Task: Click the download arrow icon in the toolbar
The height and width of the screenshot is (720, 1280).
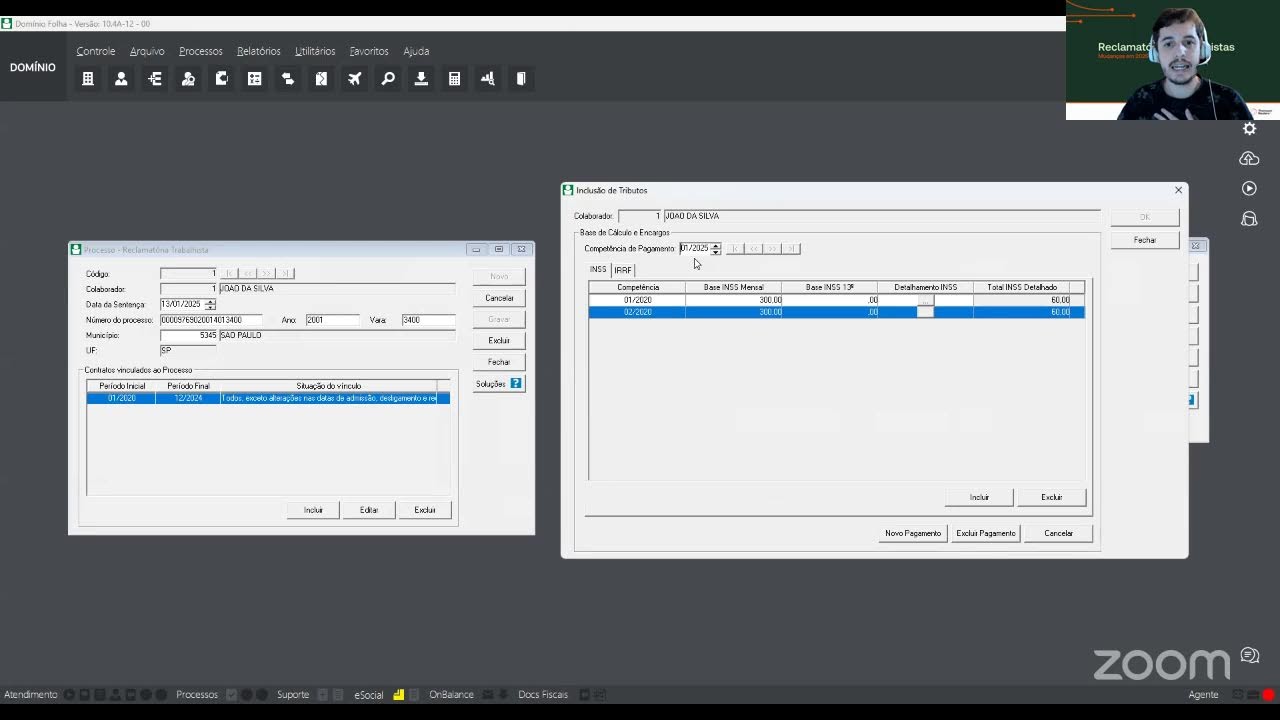Action: click(x=421, y=79)
